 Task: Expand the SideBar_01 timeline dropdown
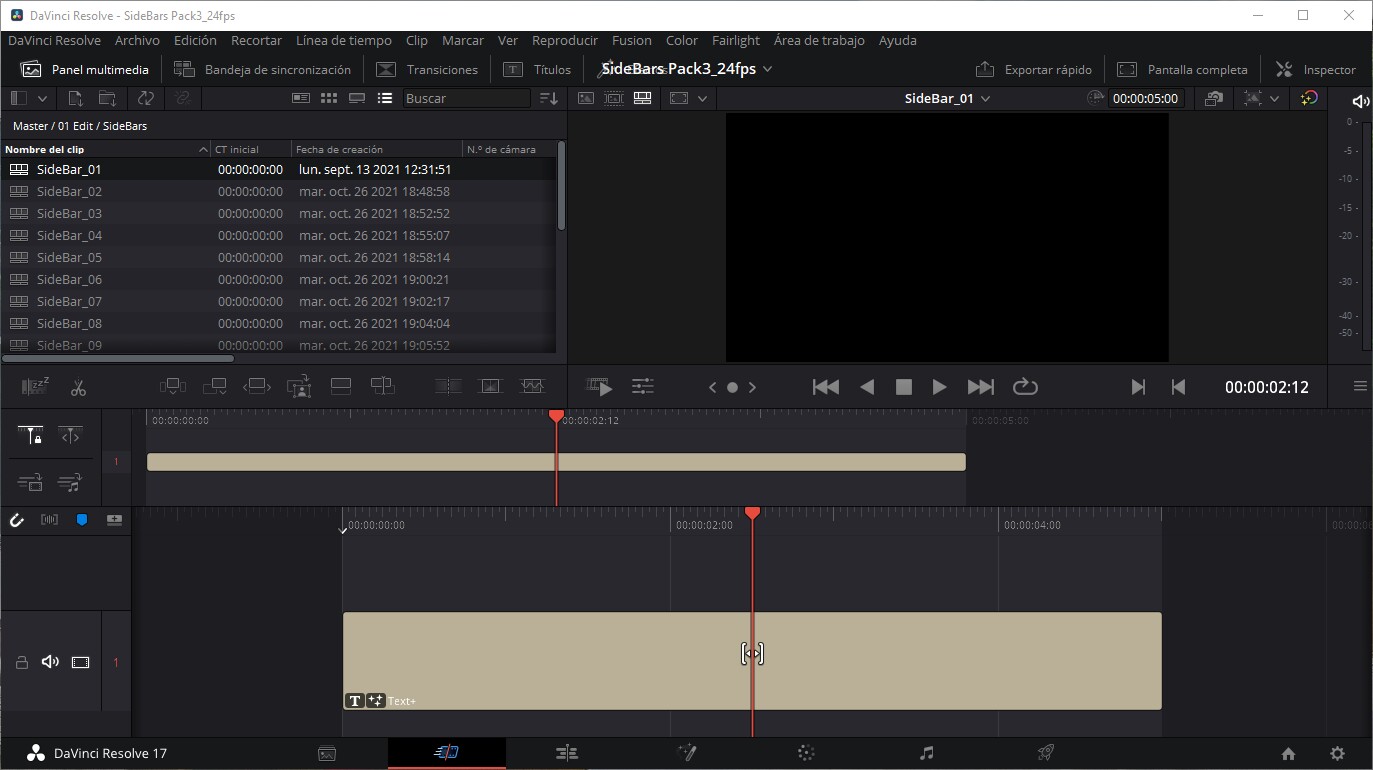[x=986, y=98]
